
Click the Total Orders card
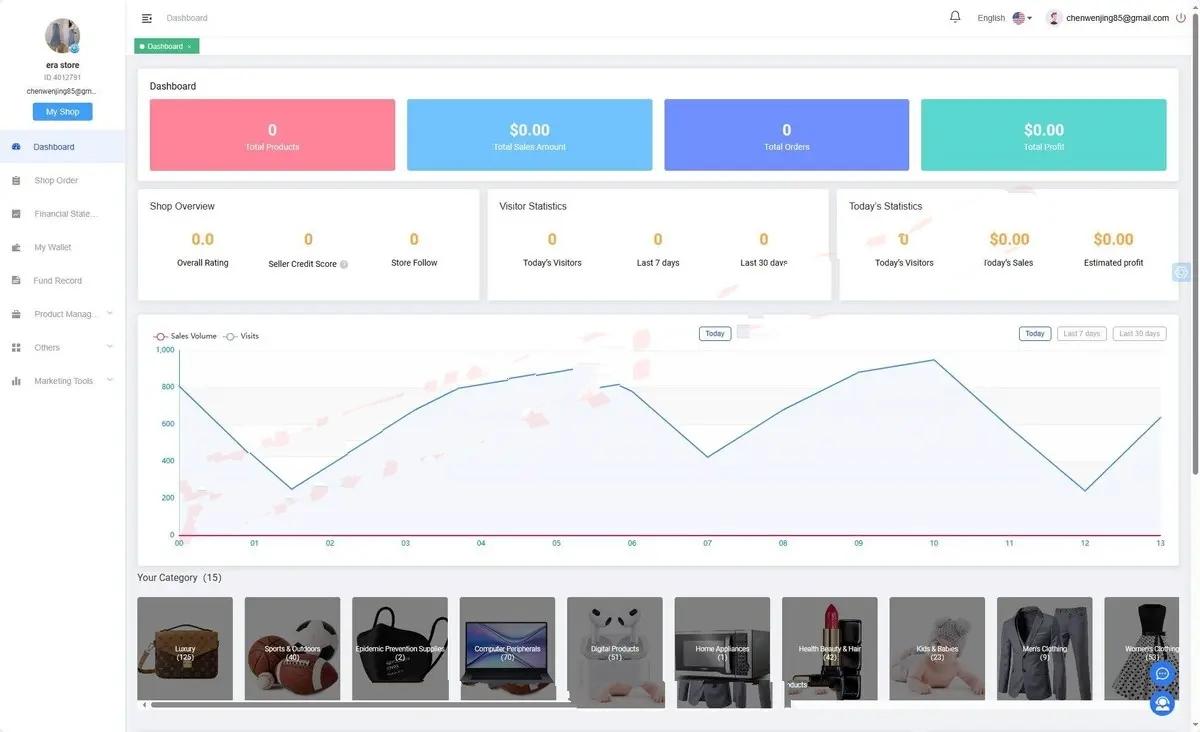[x=786, y=135]
